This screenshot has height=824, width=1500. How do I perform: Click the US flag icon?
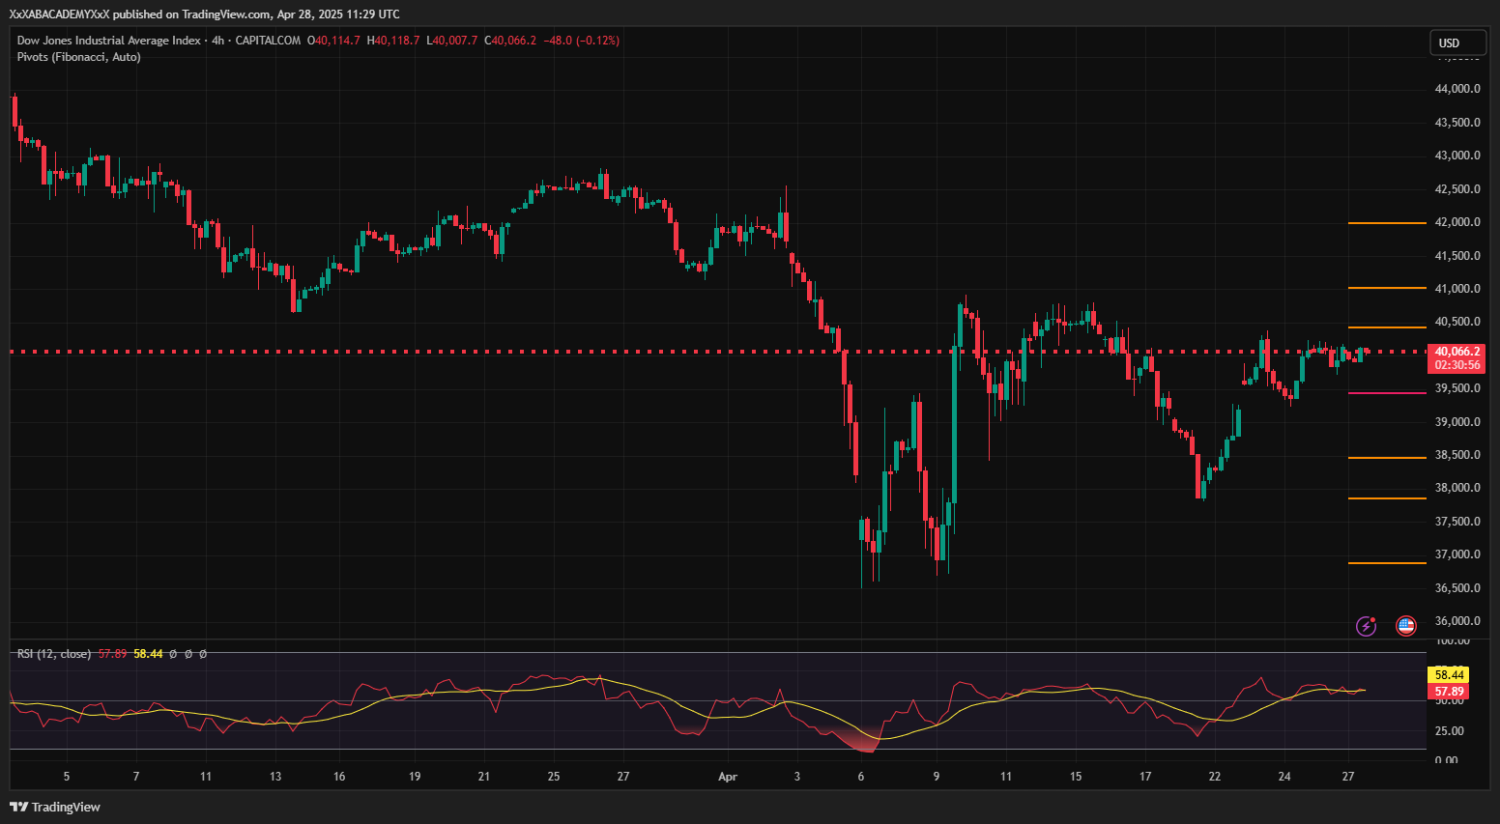(x=1406, y=626)
